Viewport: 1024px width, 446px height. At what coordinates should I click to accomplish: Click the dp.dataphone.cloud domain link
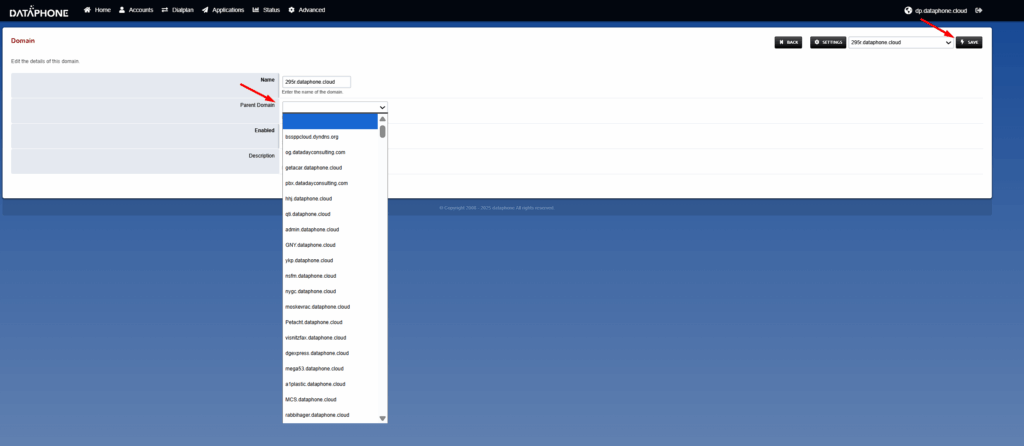(940, 10)
